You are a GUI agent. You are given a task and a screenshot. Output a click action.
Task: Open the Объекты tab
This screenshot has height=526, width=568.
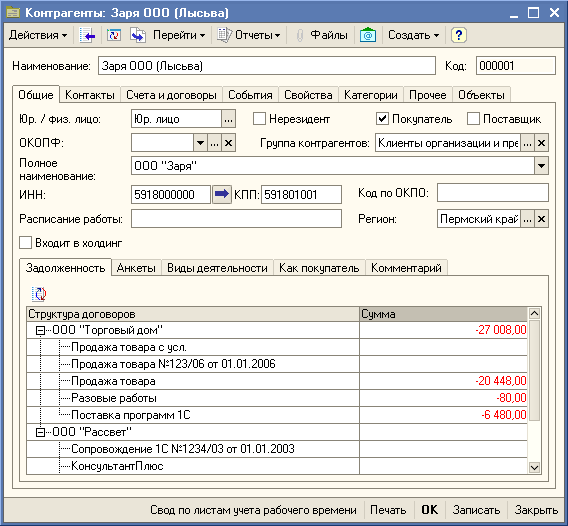tap(481, 95)
